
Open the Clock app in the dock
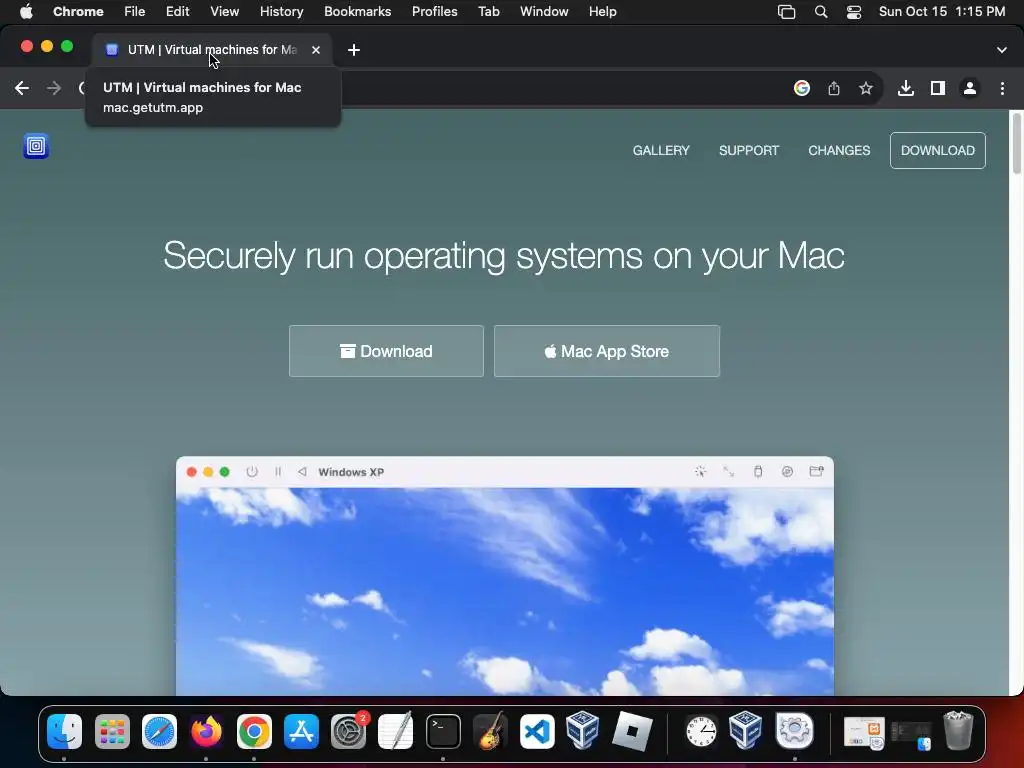(x=701, y=731)
